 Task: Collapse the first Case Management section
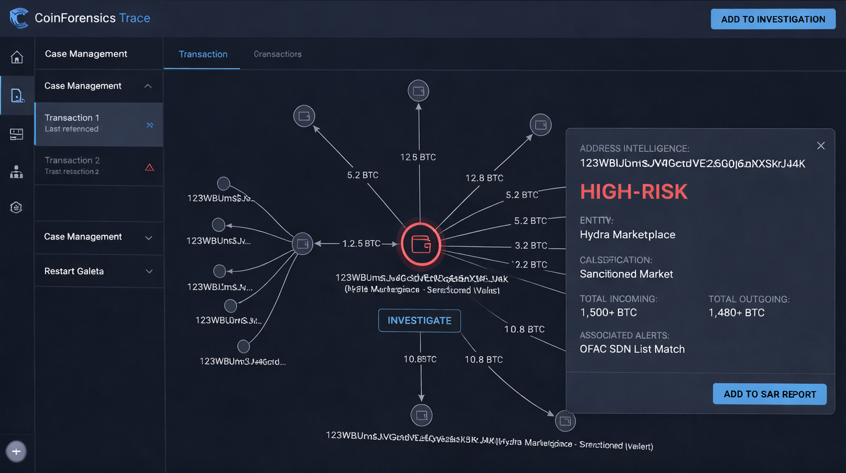148,86
